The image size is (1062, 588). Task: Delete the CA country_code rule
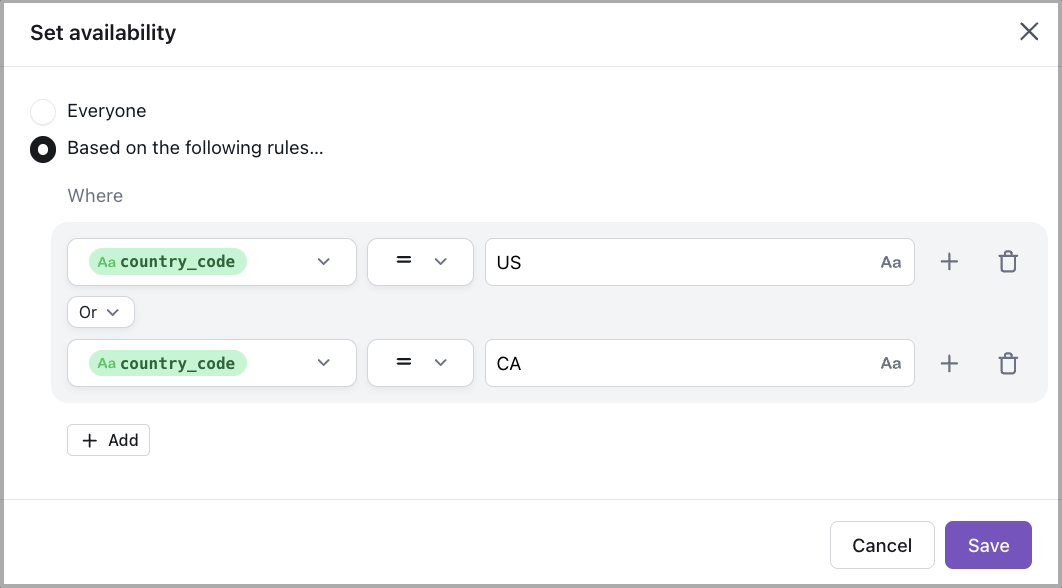click(1008, 364)
